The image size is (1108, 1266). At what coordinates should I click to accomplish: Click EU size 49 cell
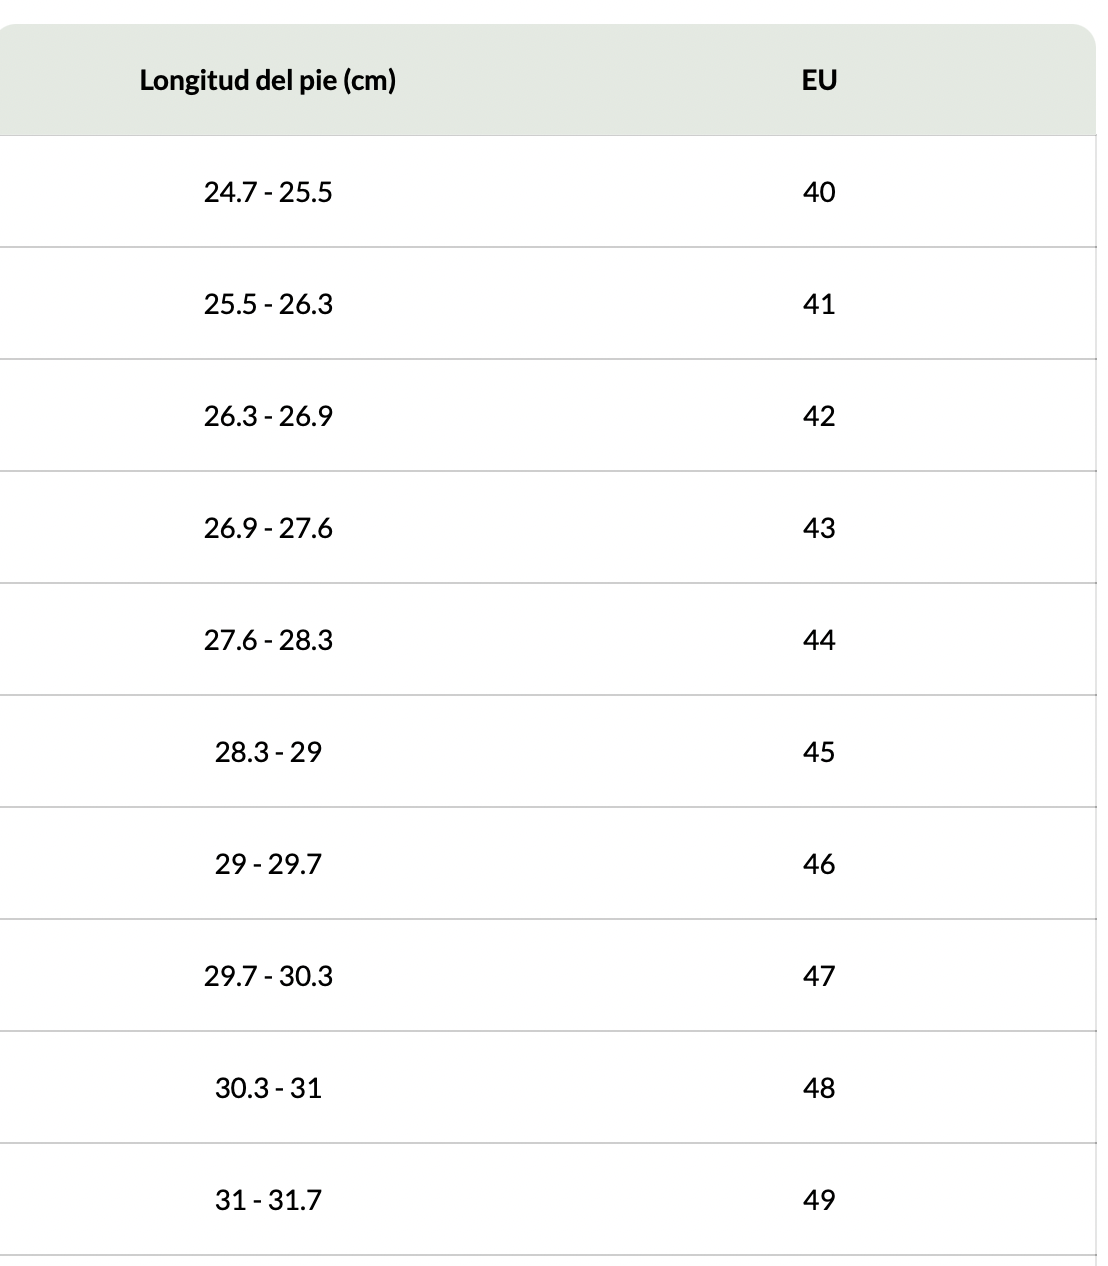tap(819, 1200)
